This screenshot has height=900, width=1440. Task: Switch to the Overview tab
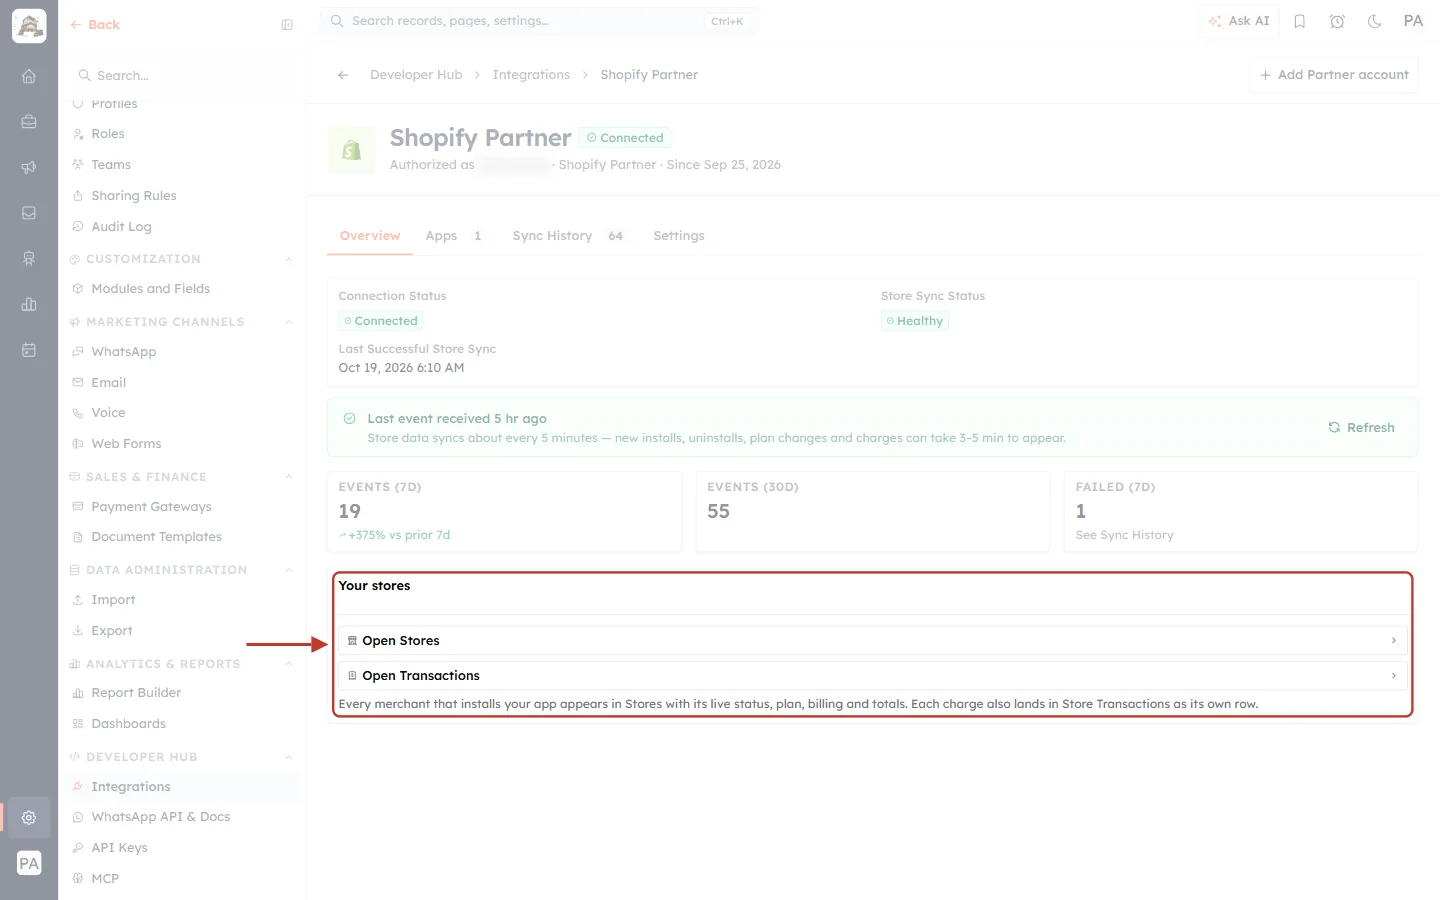pyautogui.click(x=370, y=236)
